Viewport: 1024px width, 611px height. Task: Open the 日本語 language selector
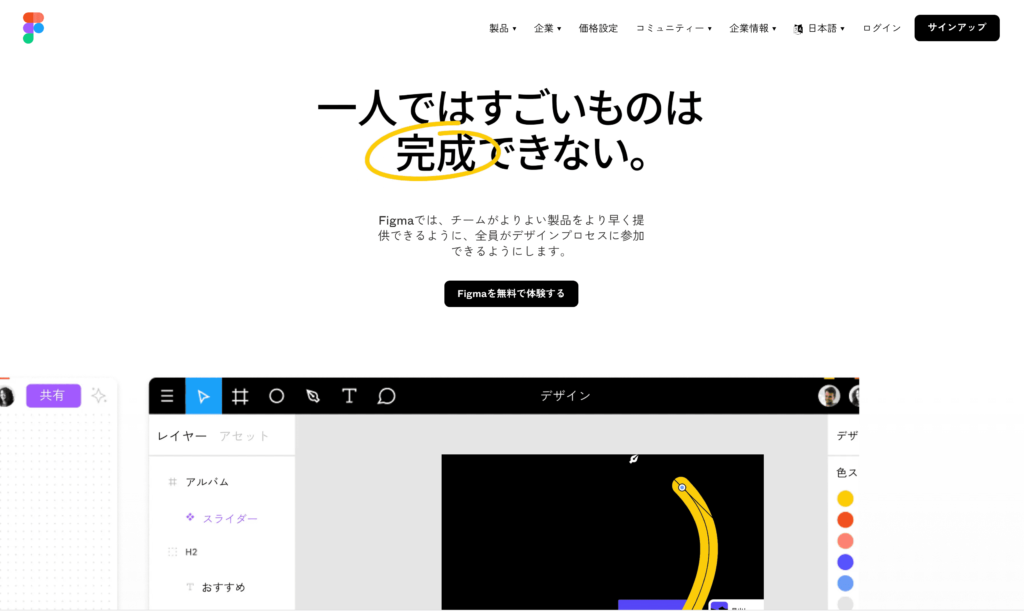[x=820, y=28]
